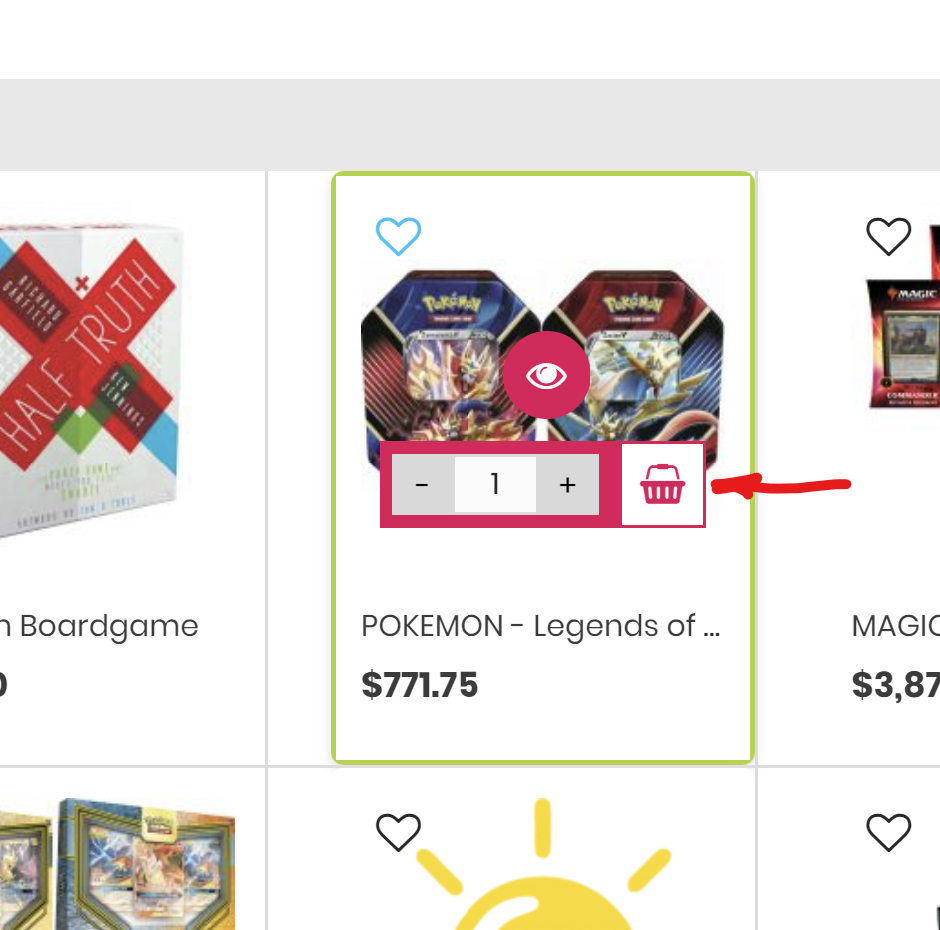Click the heart icon on MAGIC product
Viewport: 940px width, 930px height.
coord(888,236)
